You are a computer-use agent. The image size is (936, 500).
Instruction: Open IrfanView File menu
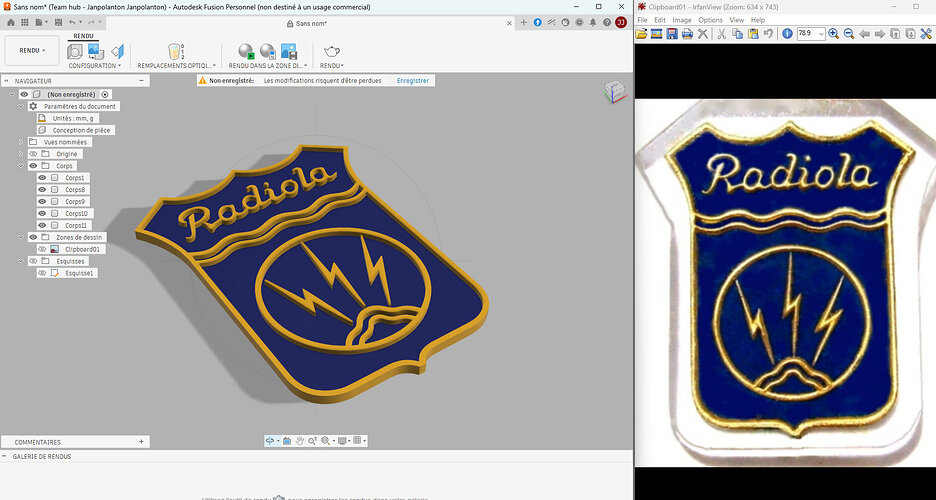(642, 20)
